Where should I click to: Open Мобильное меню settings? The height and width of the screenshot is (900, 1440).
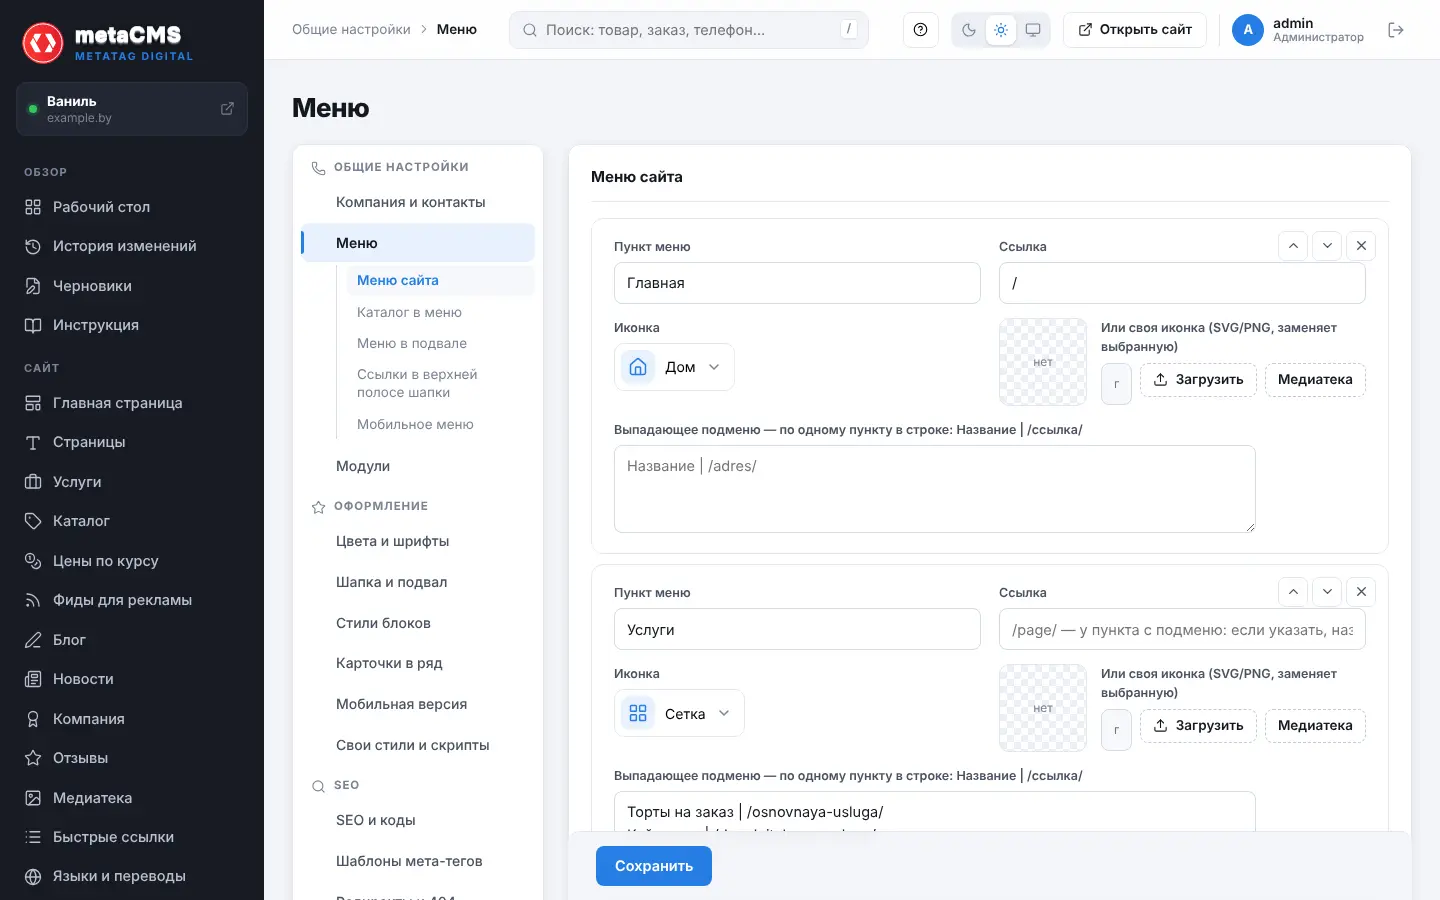[441, 424]
